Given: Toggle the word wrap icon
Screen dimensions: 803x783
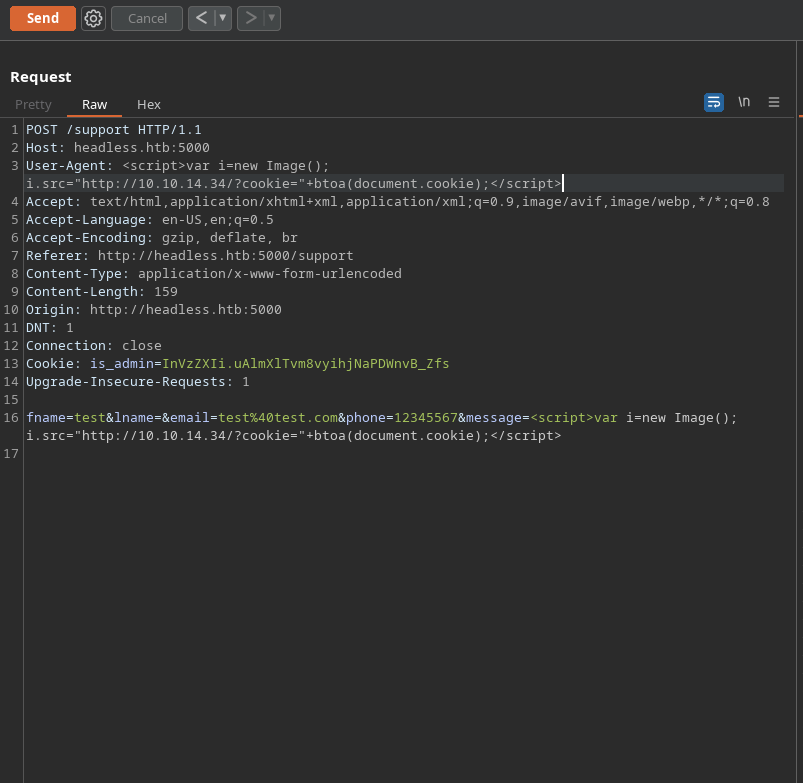Looking at the screenshot, I should pyautogui.click(x=714, y=102).
